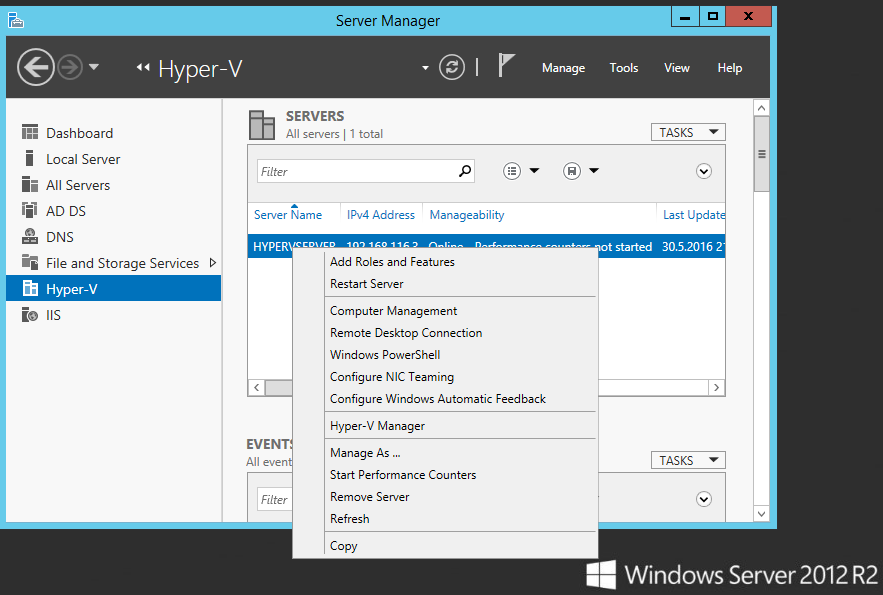Click the DNS icon in sidebar
The image size is (883, 595).
coord(30,236)
